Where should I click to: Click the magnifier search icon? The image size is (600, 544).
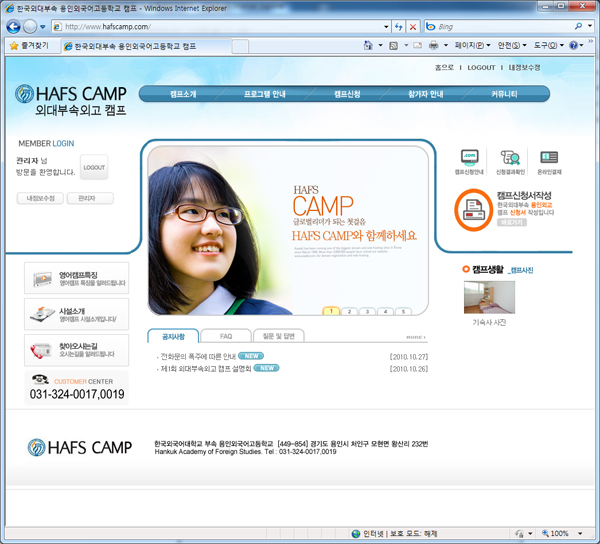pos(578,26)
